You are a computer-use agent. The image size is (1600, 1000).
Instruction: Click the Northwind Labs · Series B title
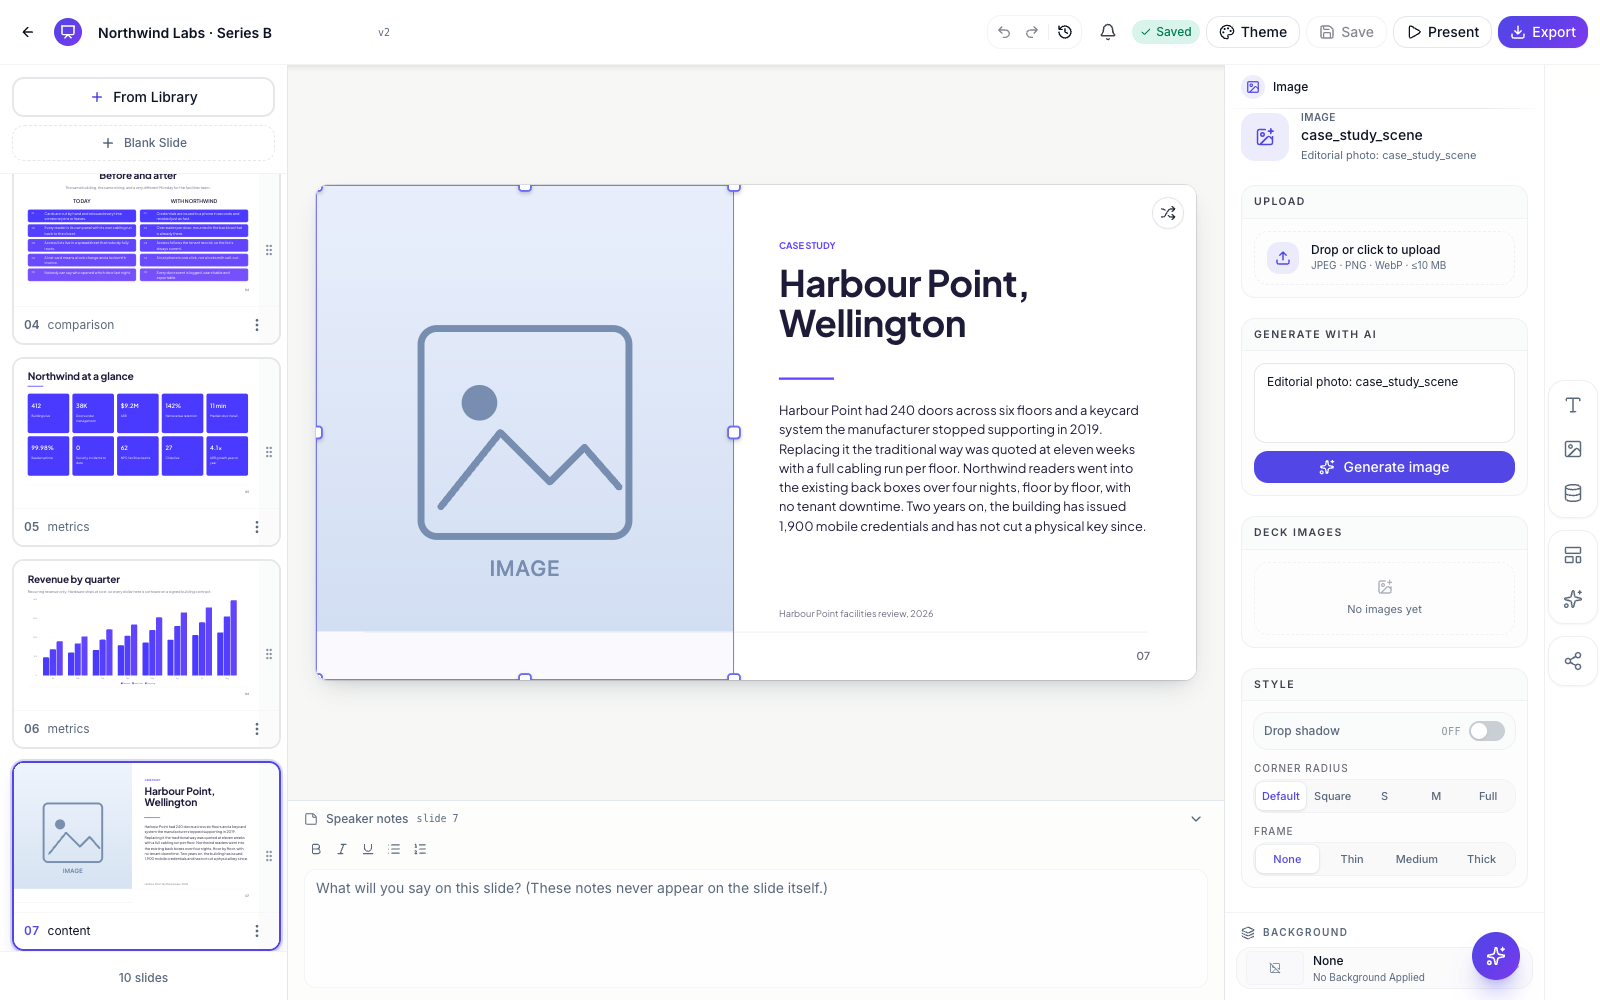185,33
